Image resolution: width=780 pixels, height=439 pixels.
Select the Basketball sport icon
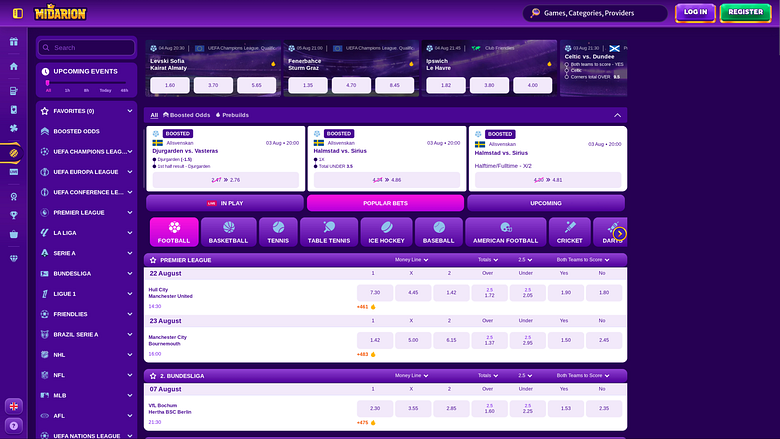pyautogui.click(x=228, y=232)
